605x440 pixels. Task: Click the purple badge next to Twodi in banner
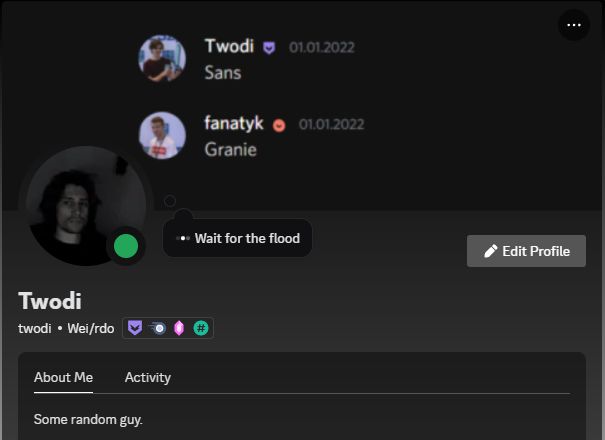(x=269, y=48)
